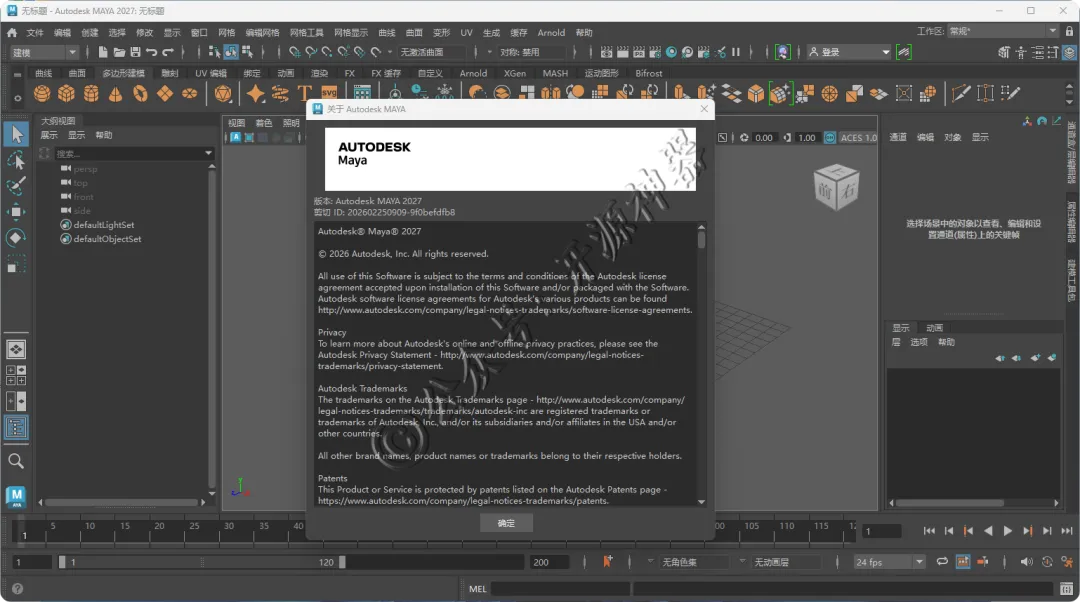Click the Home icon in menu bar
1080x602 pixels.
click(x=12, y=32)
